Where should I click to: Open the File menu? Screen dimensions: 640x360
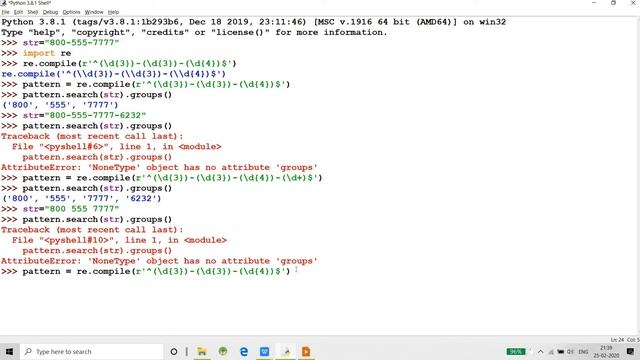pos(5,12)
